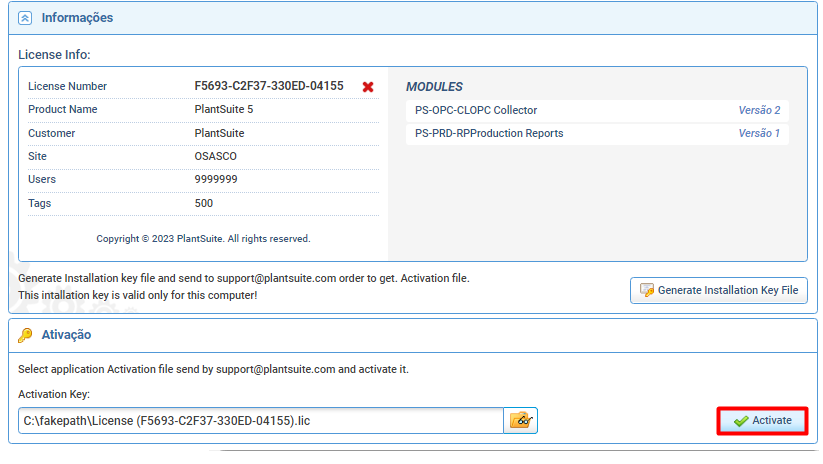The height and width of the screenshot is (464, 823).
Task: Collapse the Informações panel
Action: 25,18
